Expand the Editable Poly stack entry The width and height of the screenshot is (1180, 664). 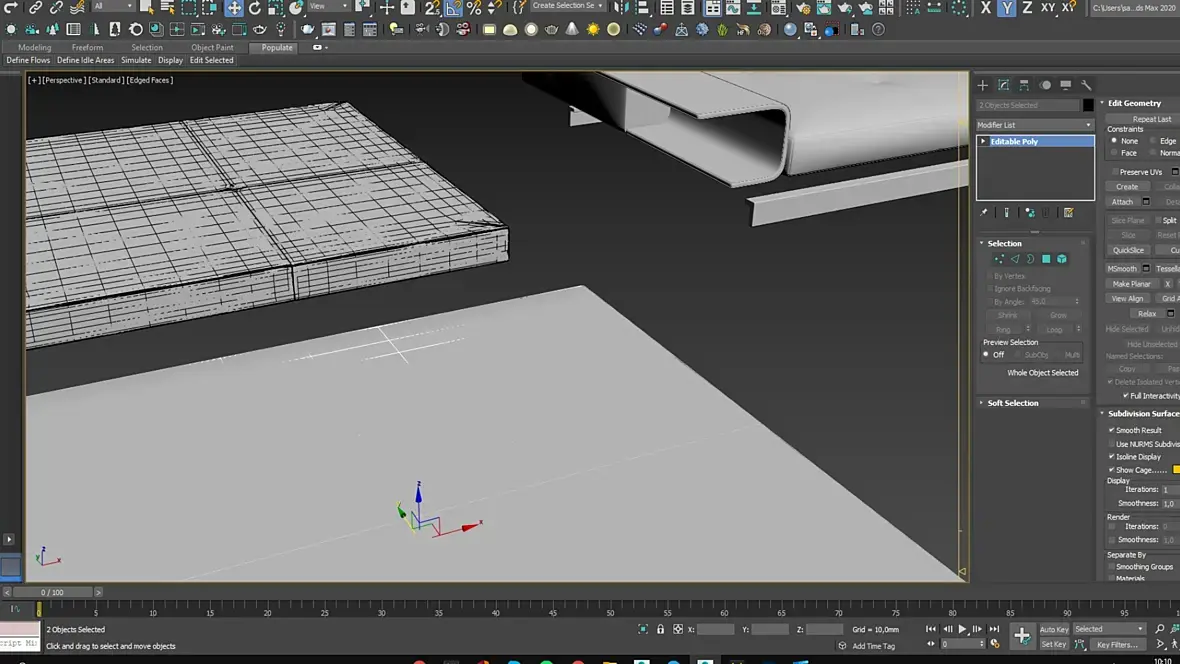(x=983, y=142)
